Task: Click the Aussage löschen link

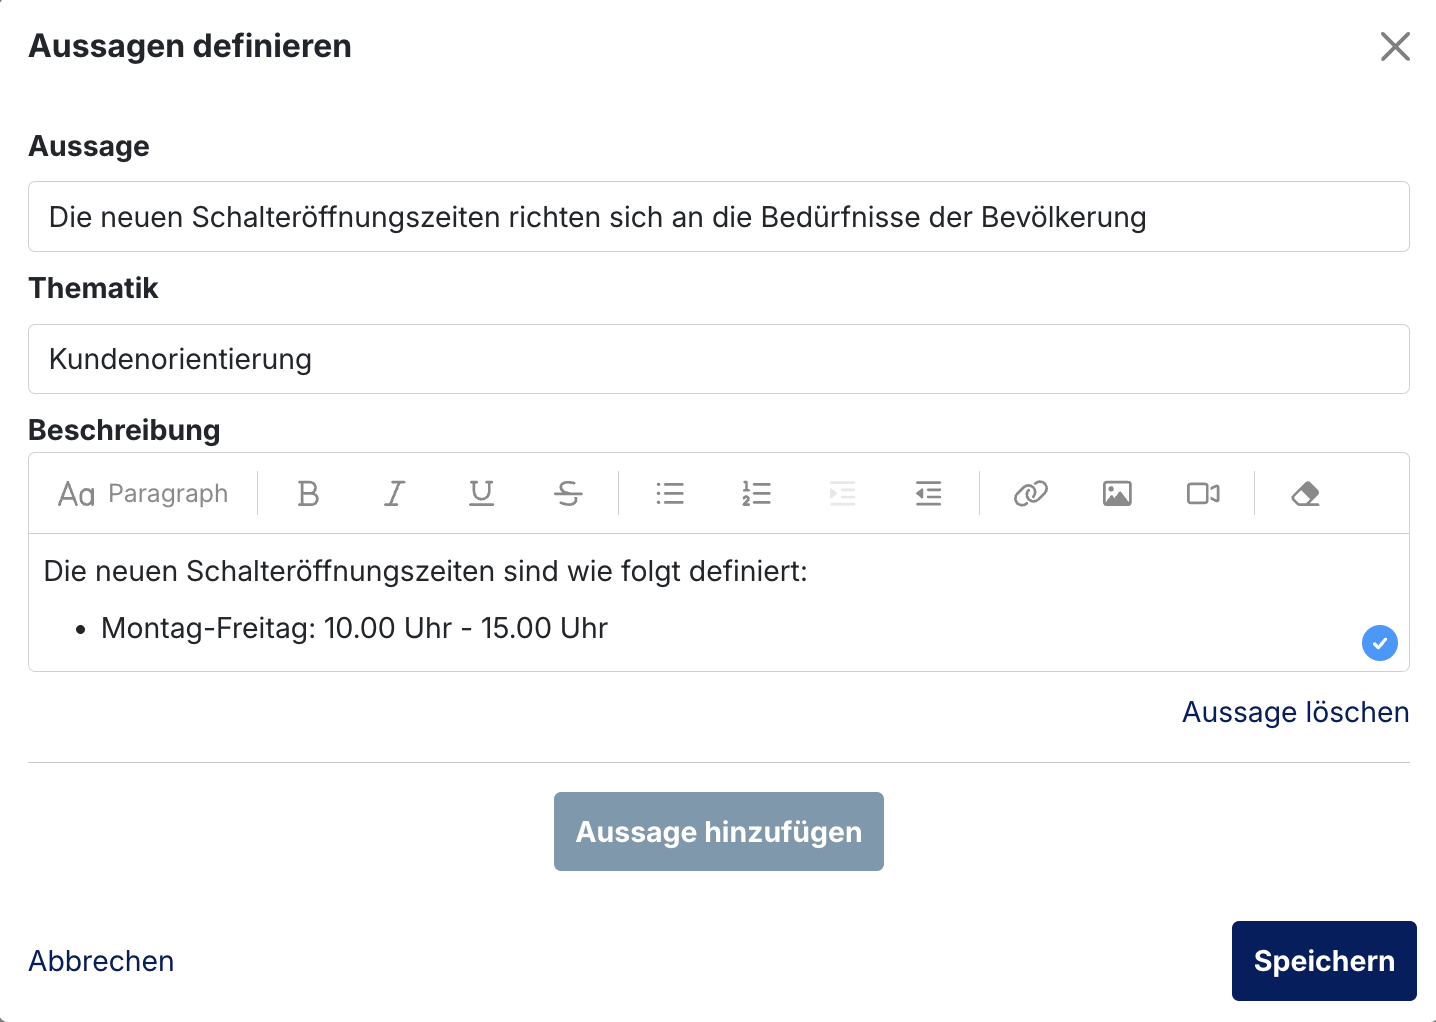Action: coord(1296,712)
